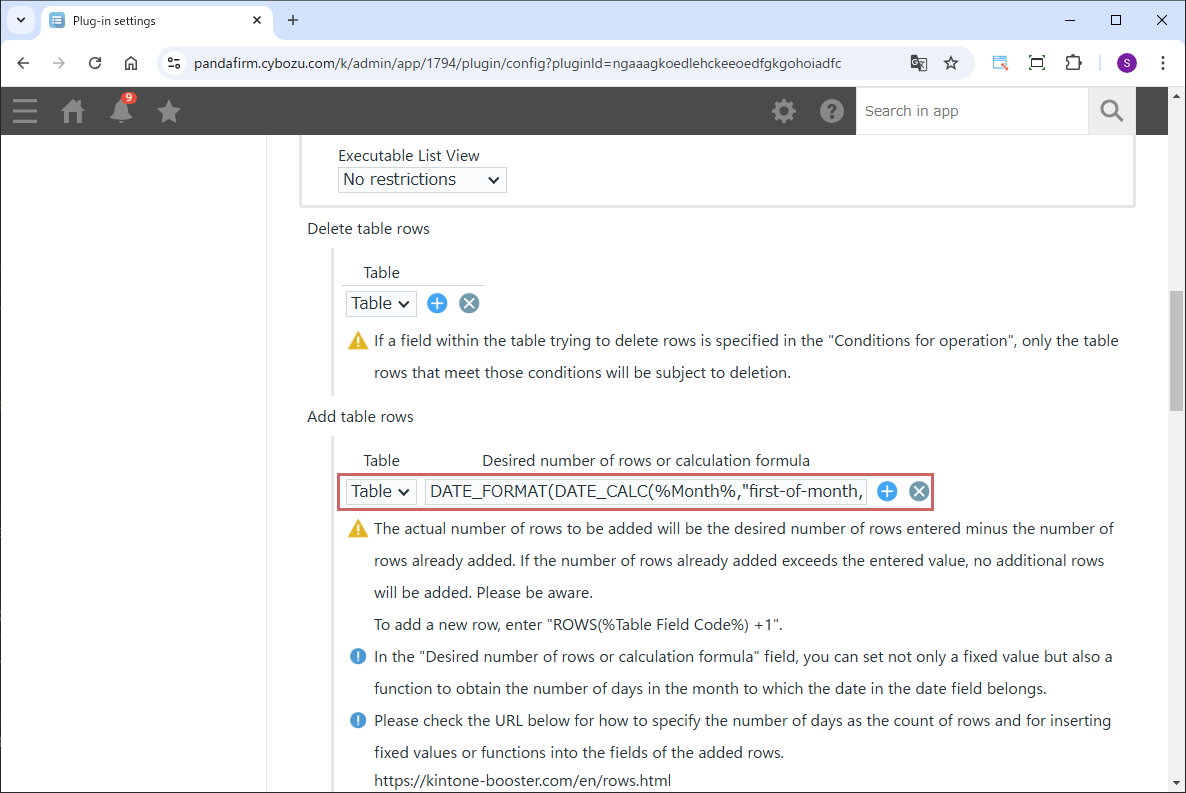Remove the Add table rows entry
1186x793 pixels.
(x=919, y=491)
